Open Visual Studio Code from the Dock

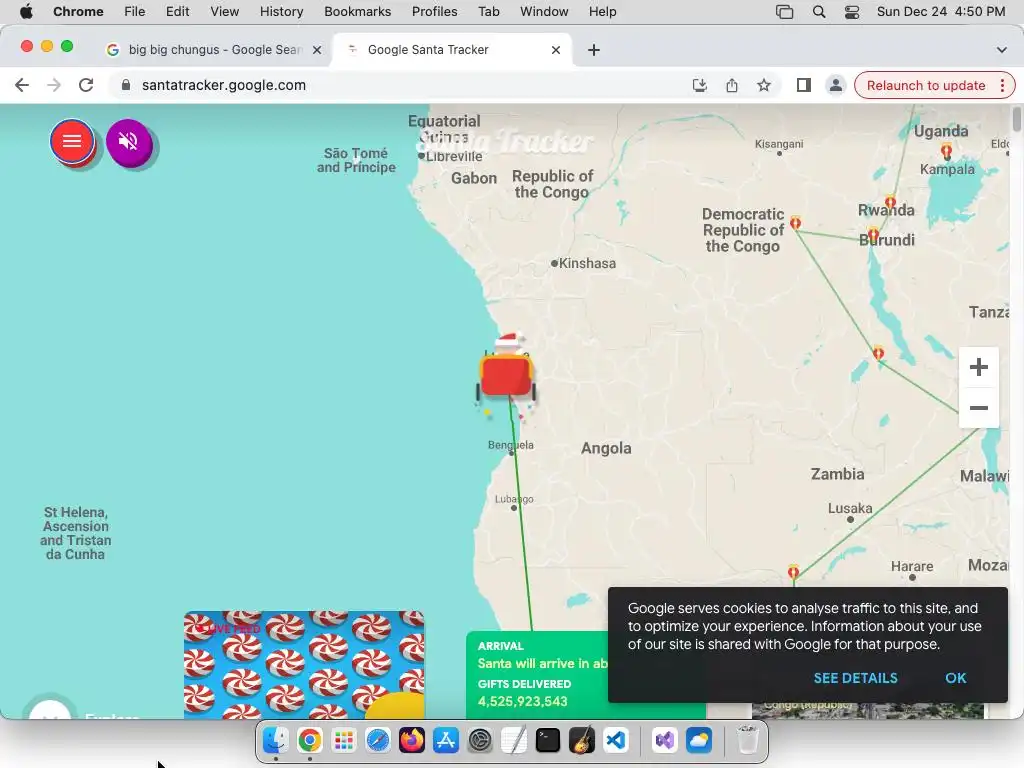pos(615,741)
